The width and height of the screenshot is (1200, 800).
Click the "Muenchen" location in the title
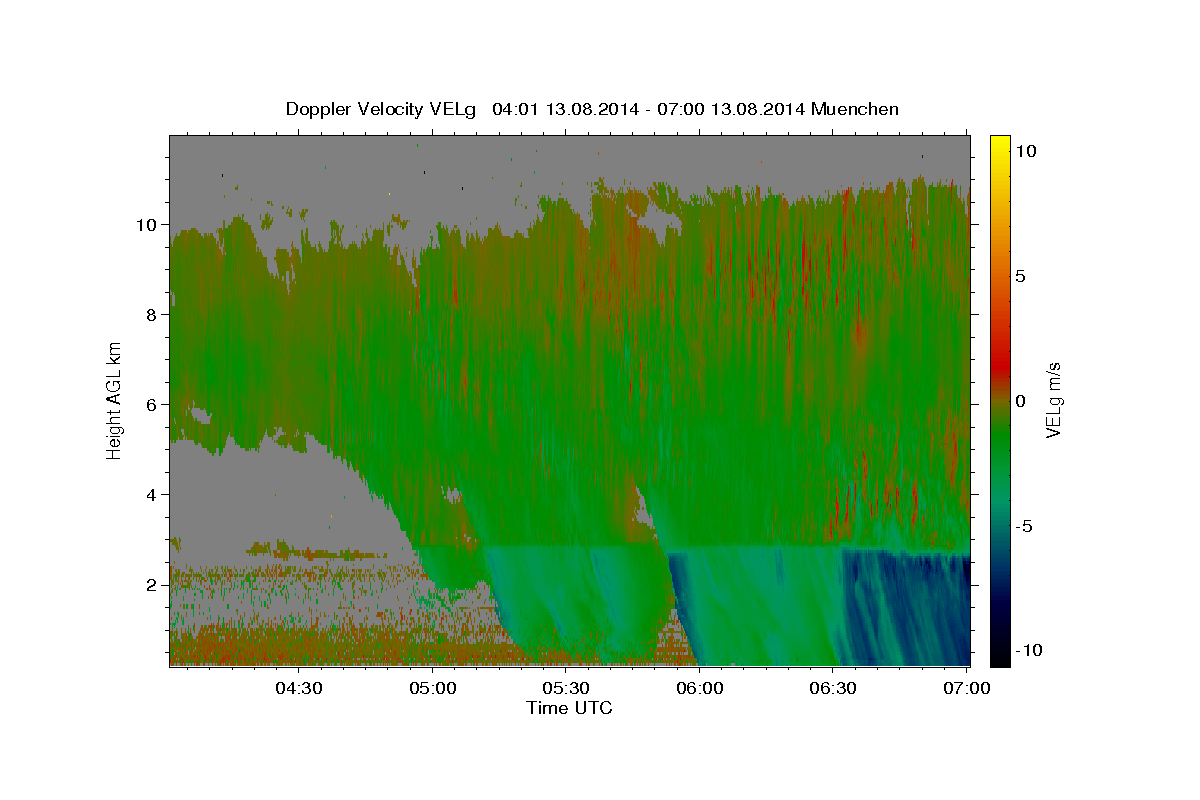(x=855, y=109)
